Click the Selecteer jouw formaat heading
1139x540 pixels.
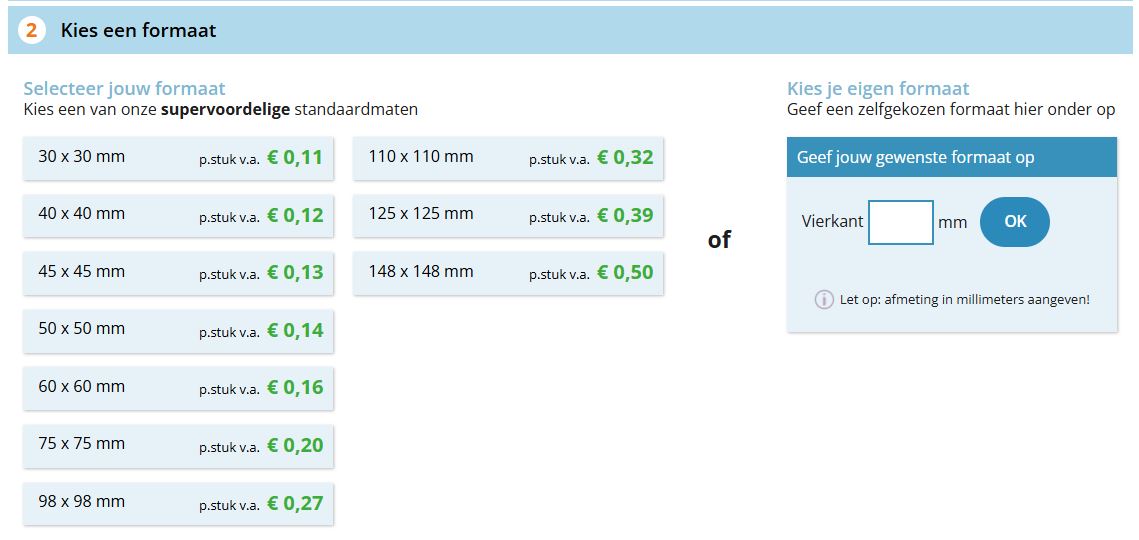coord(125,89)
